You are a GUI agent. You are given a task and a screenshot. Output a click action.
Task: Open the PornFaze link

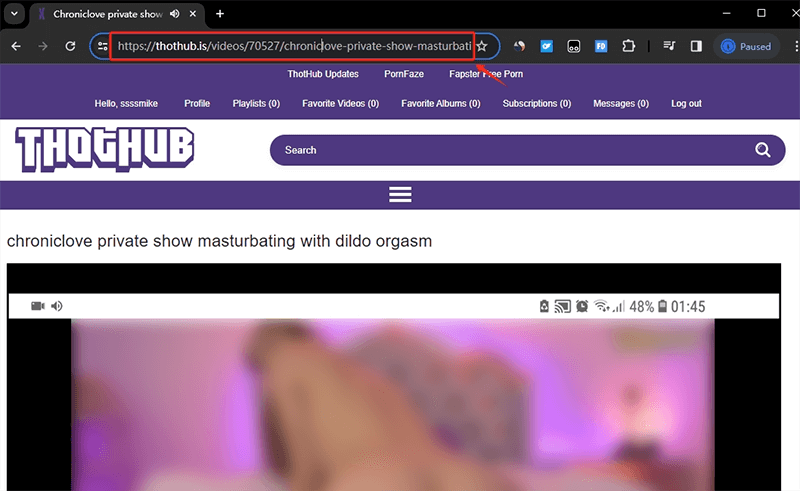(404, 74)
